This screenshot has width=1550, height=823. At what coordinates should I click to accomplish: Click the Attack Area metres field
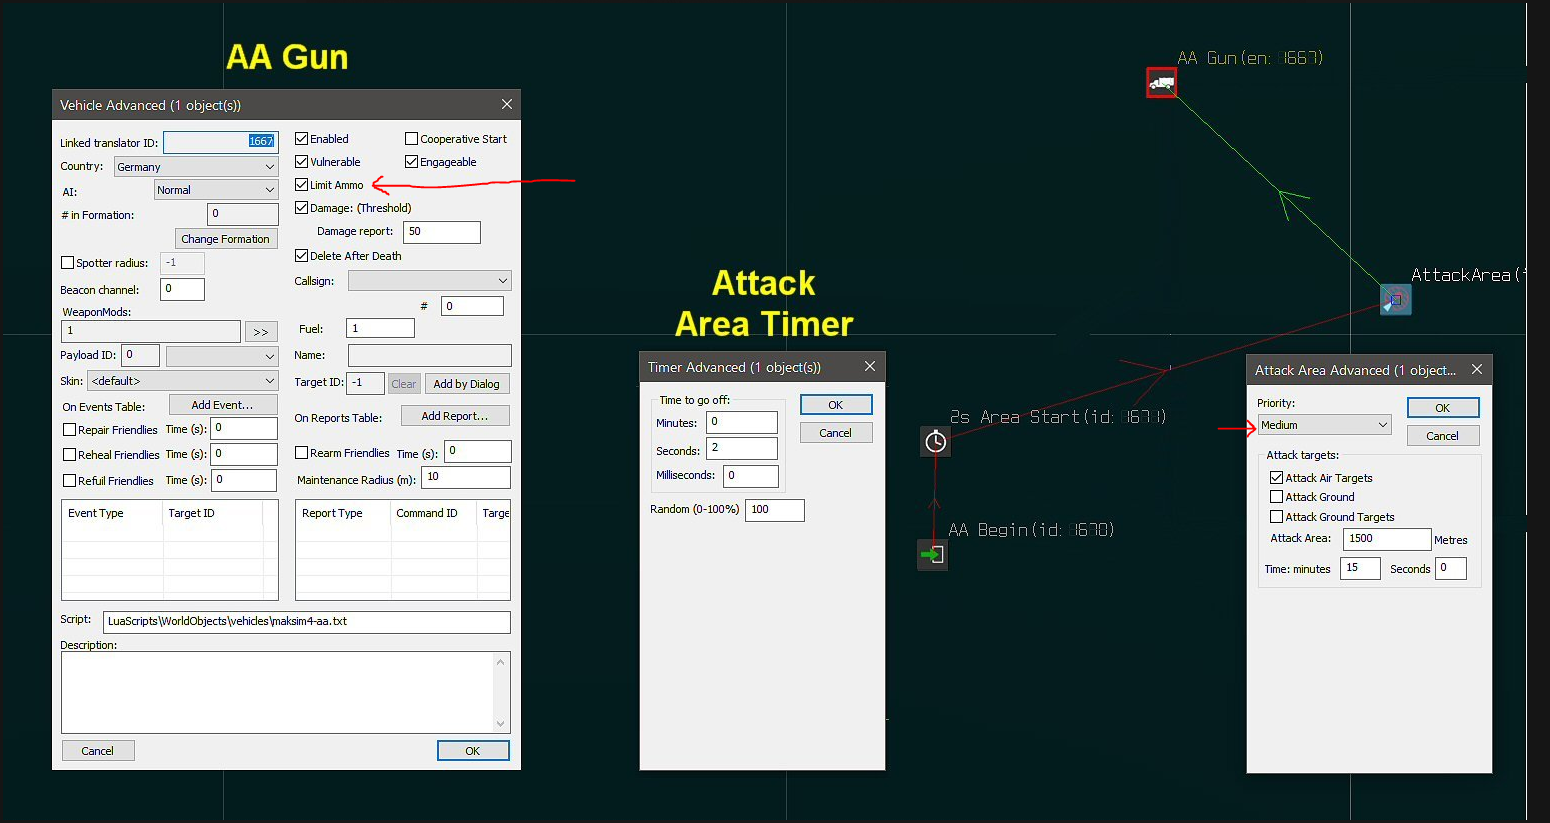point(1388,539)
